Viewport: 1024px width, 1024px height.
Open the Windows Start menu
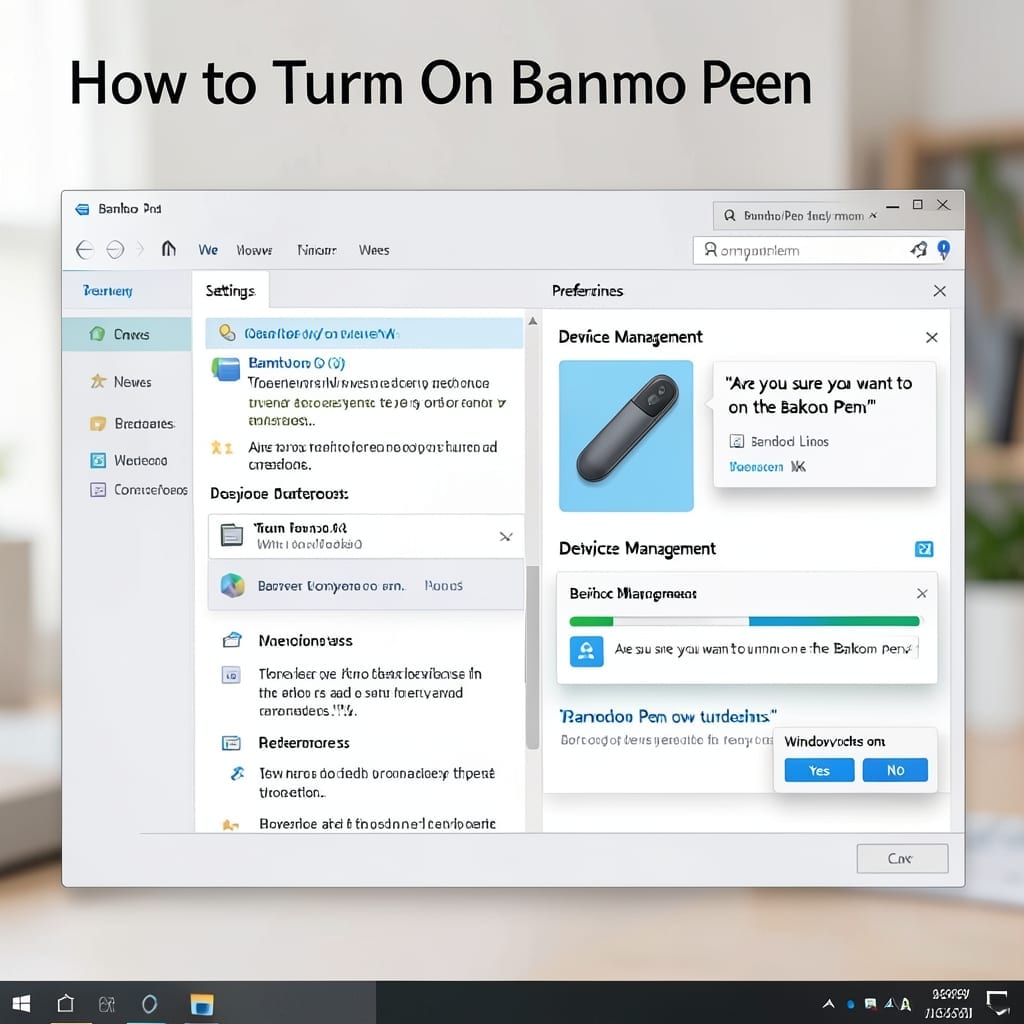[22, 1004]
